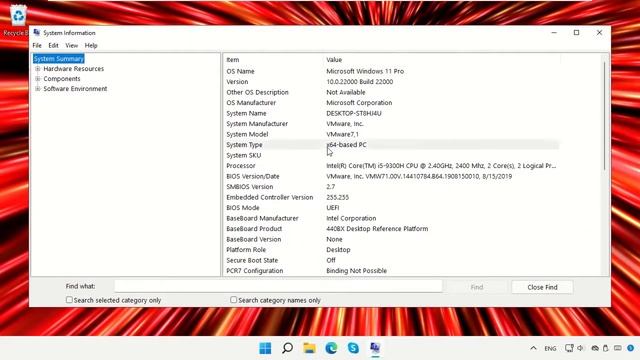Open the File menu
The height and width of the screenshot is (360, 640).
point(37,45)
